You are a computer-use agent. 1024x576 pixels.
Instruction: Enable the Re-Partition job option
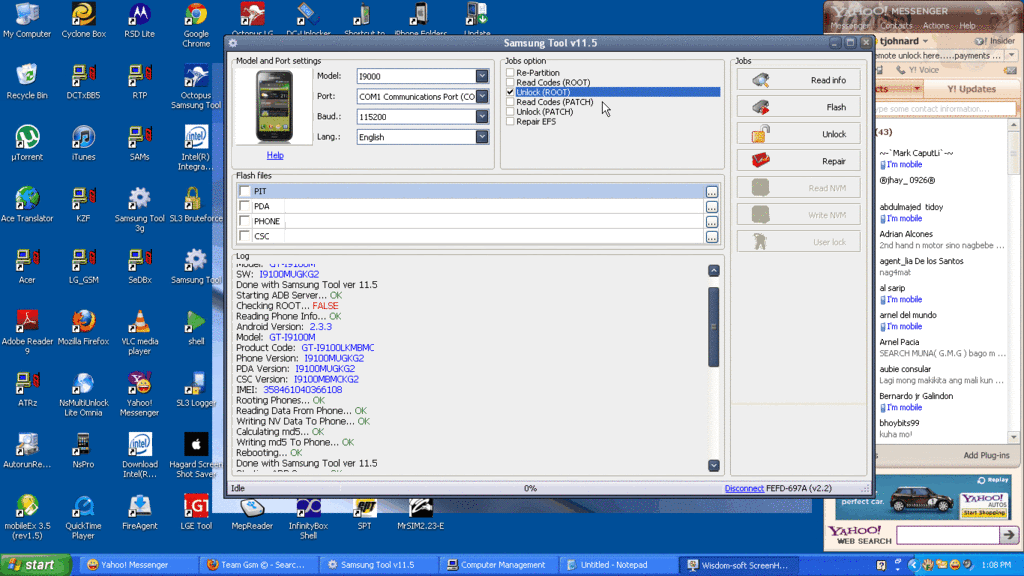click(x=510, y=73)
